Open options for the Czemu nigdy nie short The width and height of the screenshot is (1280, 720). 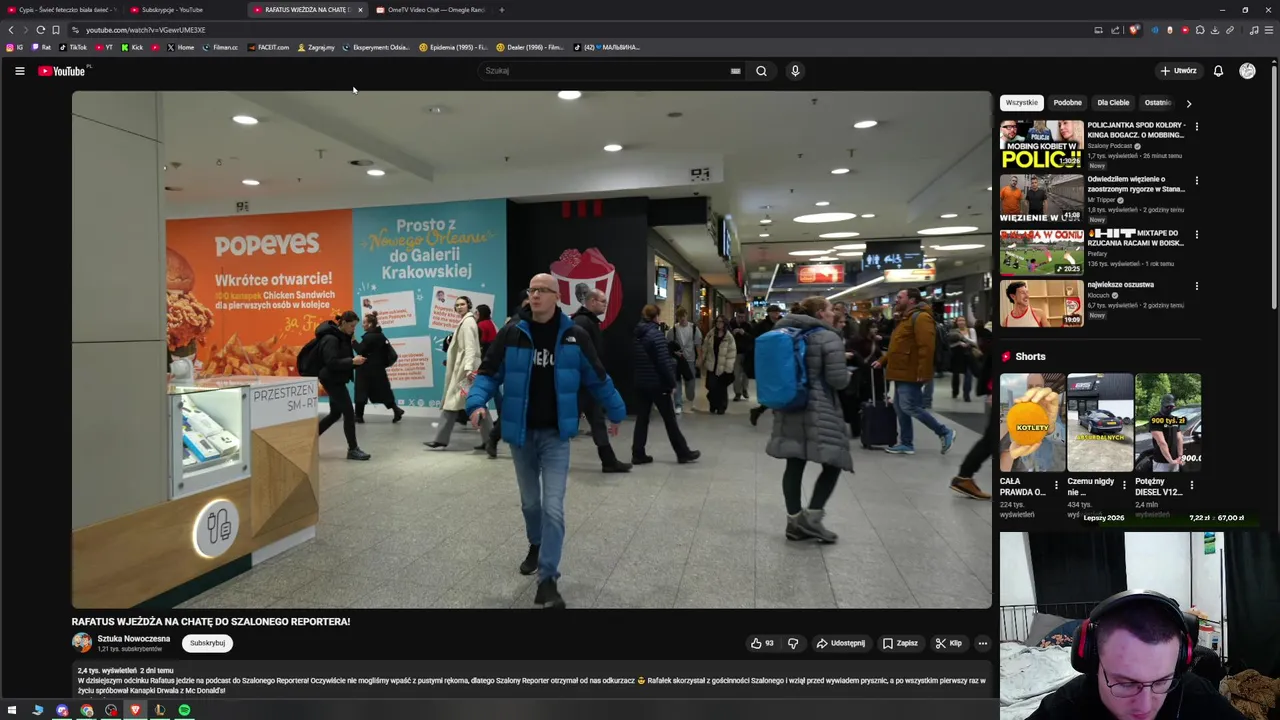pyautogui.click(x=1124, y=485)
